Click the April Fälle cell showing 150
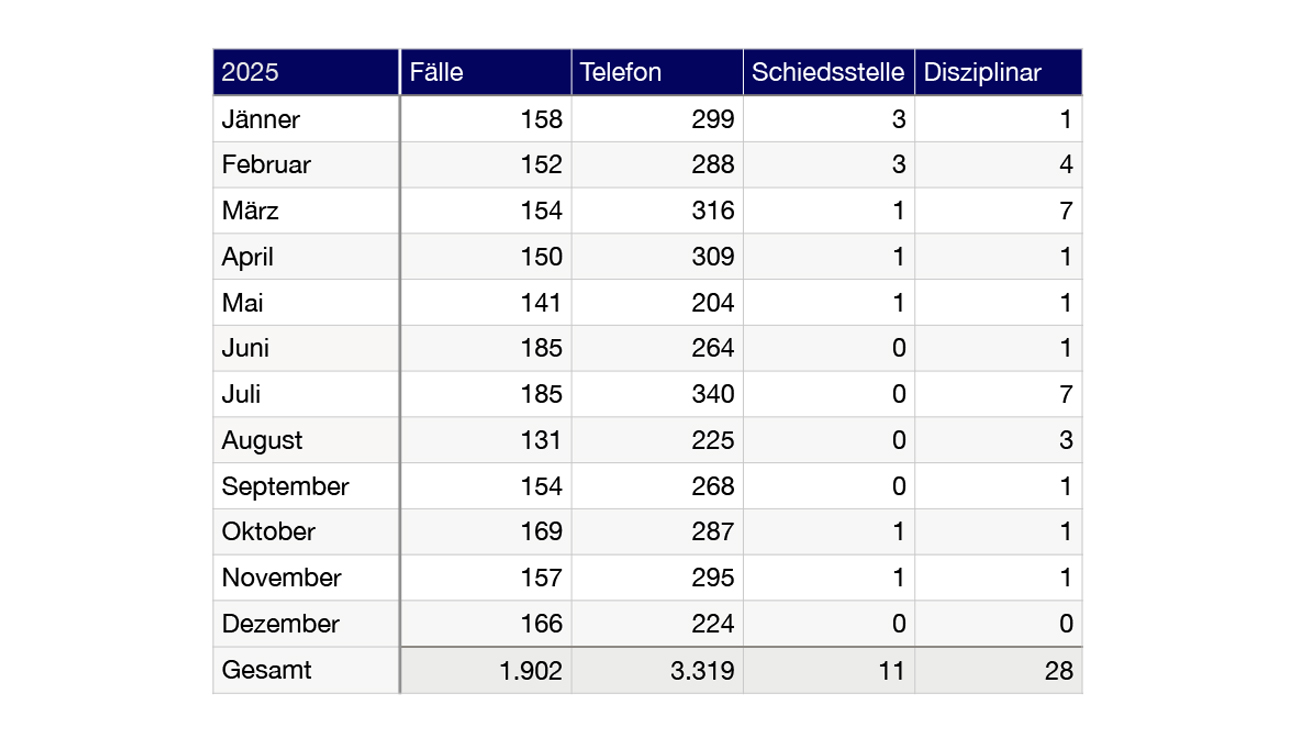Image resolution: width=1300 pixels, height=750 pixels. (x=485, y=257)
